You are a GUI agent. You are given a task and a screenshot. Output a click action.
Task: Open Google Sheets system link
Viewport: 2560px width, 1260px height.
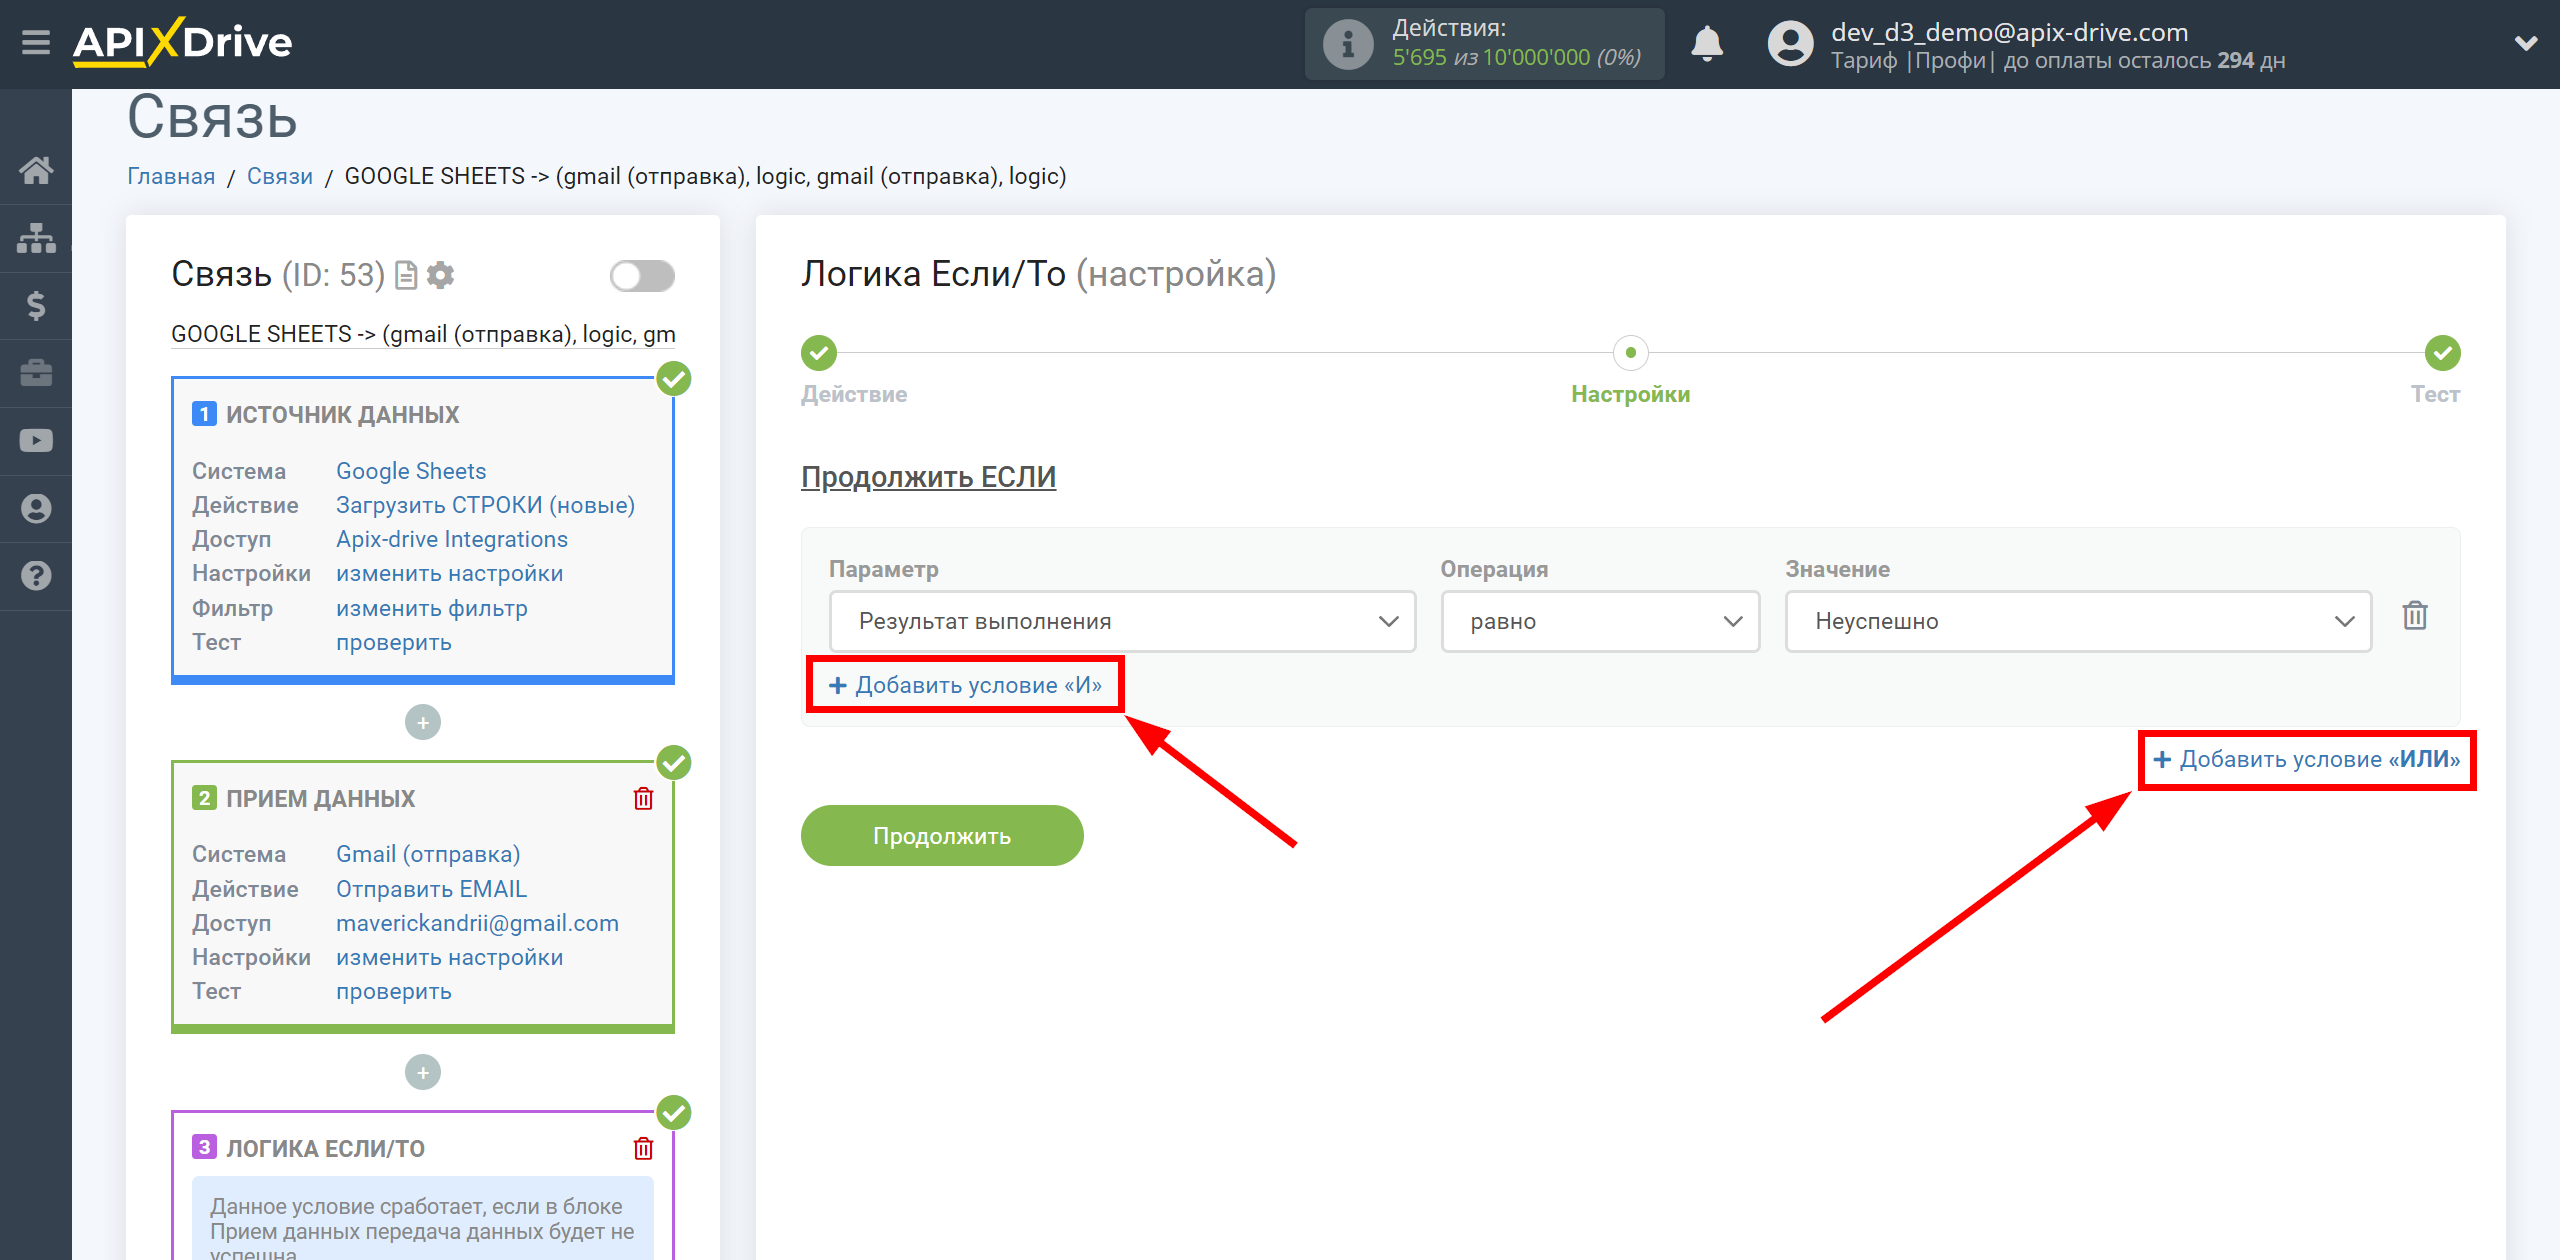tap(411, 471)
